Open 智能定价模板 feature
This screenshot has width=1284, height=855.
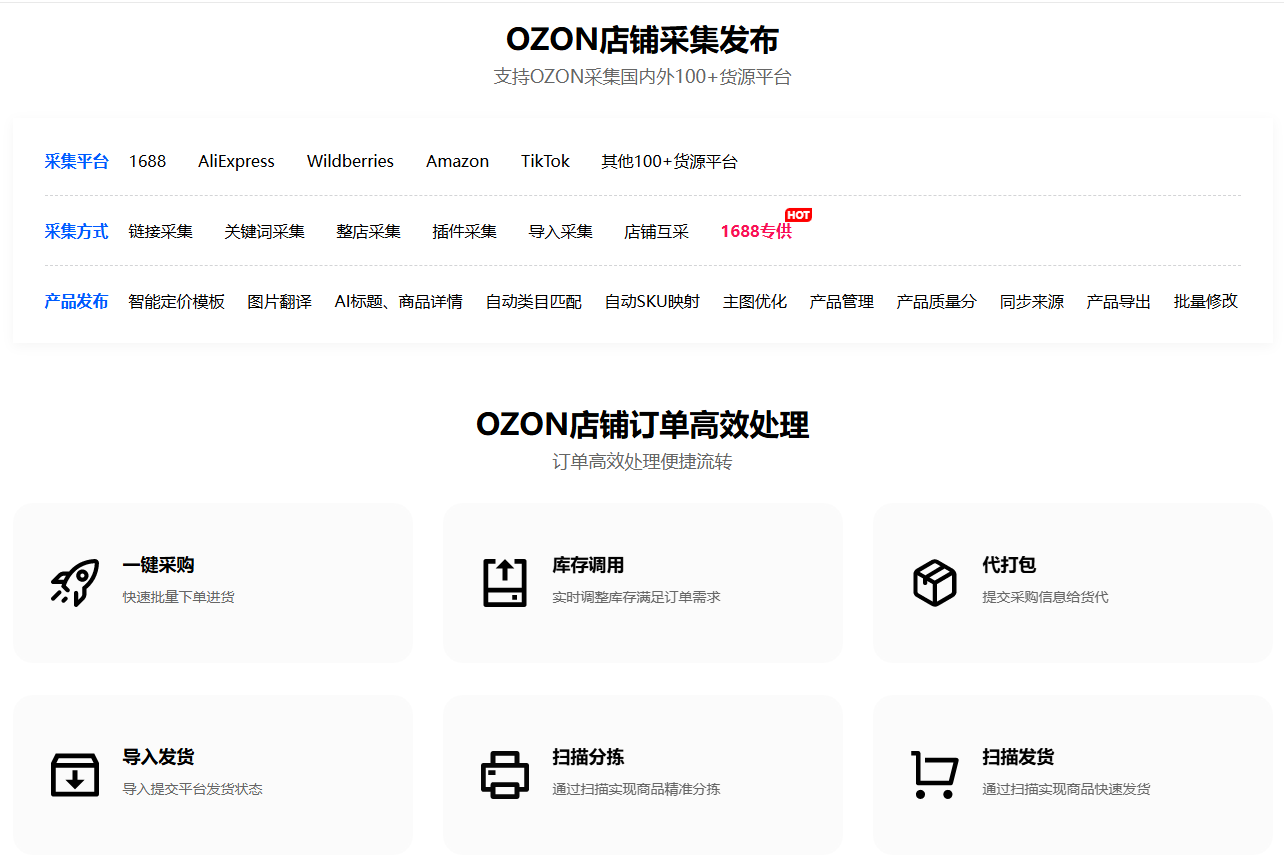click(x=176, y=302)
